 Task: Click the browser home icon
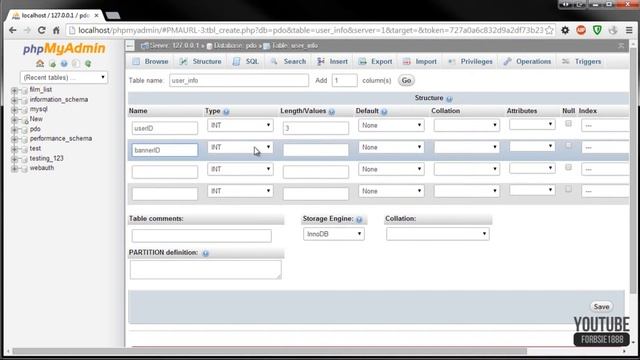[56, 30]
